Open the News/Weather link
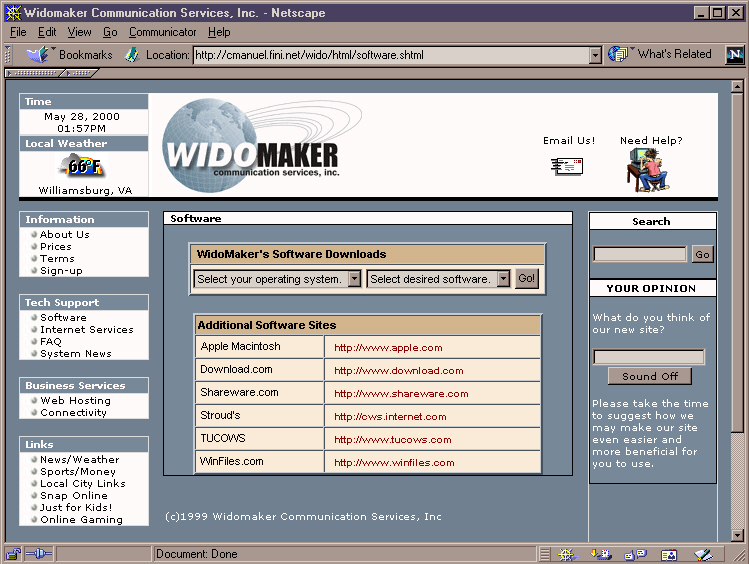749x564 pixels. (x=80, y=459)
